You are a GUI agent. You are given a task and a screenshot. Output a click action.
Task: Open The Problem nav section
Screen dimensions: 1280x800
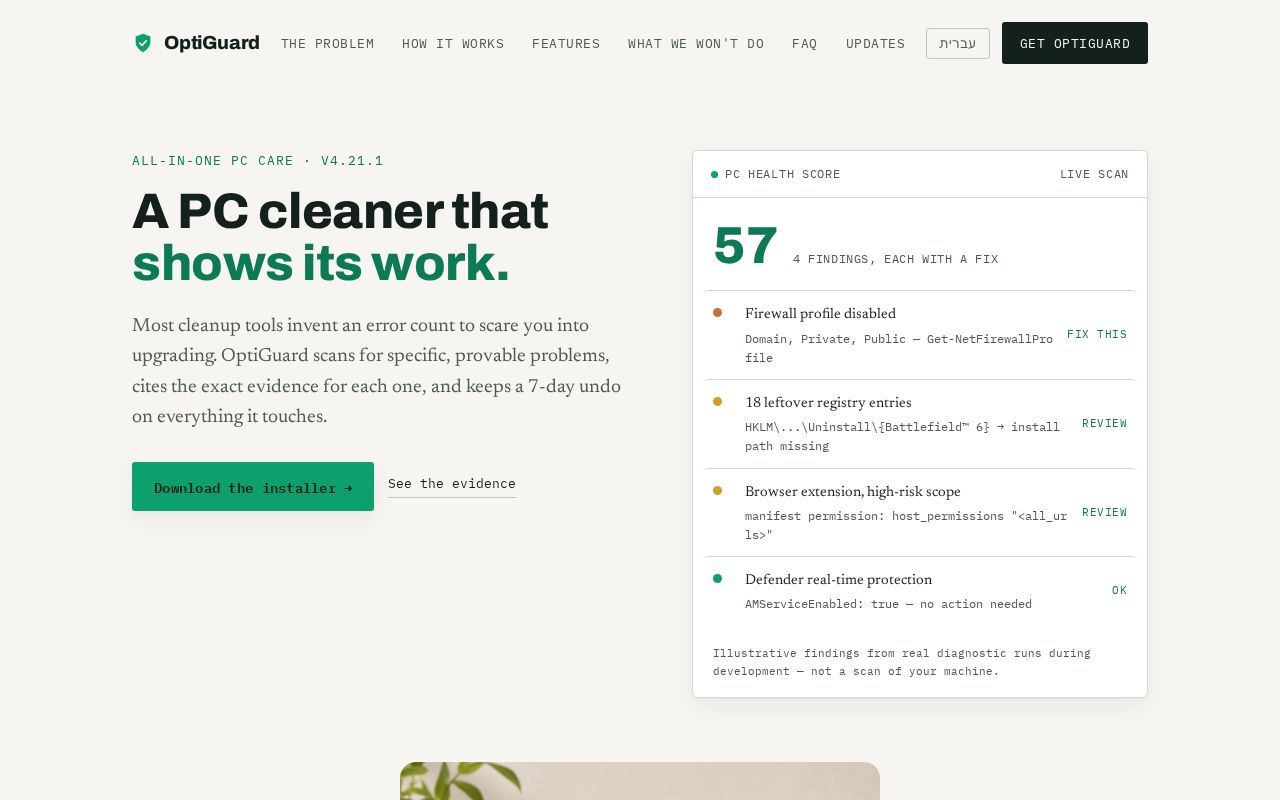[x=327, y=44]
